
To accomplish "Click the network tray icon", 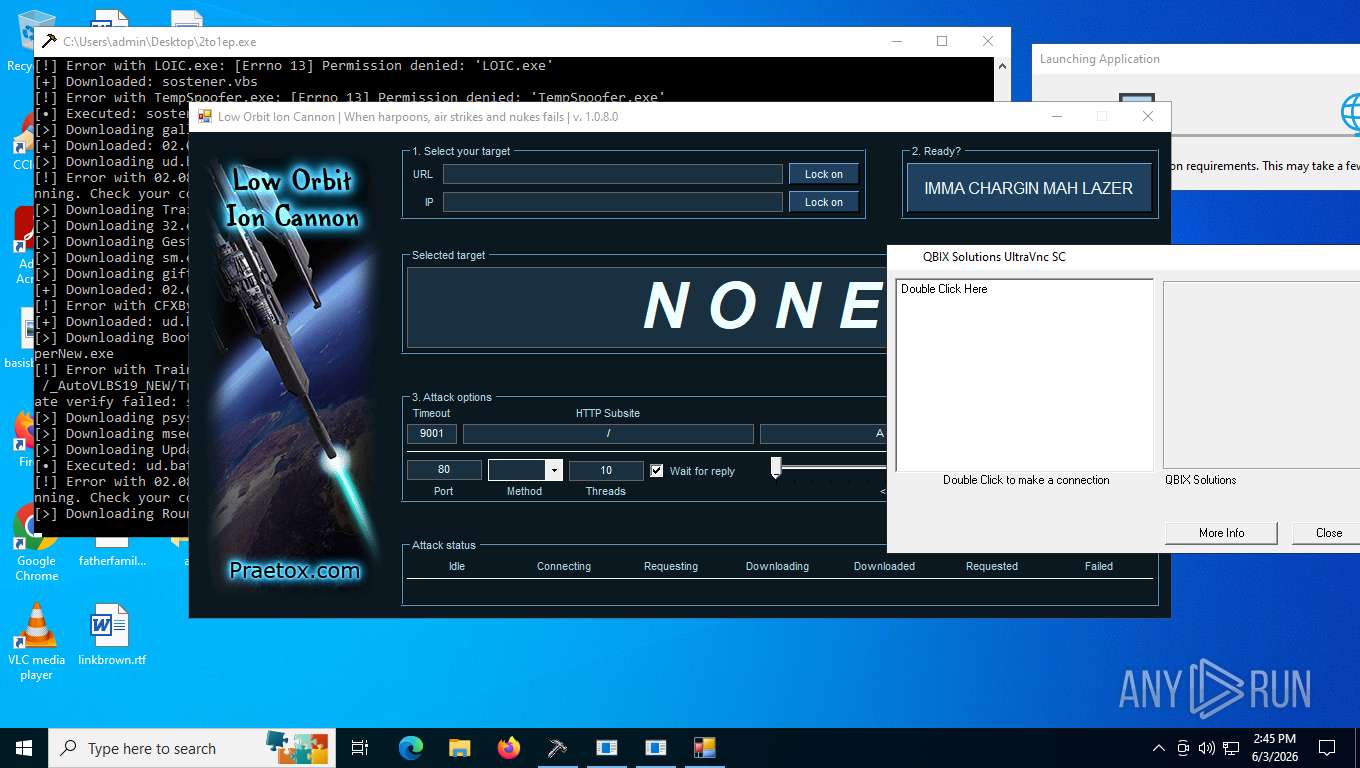I will coord(1232,748).
